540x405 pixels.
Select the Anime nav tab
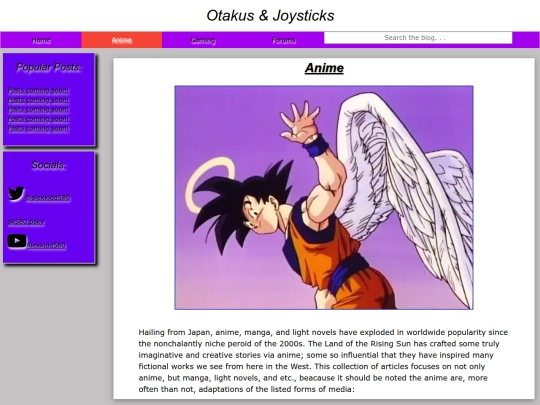[x=122, y=40]
